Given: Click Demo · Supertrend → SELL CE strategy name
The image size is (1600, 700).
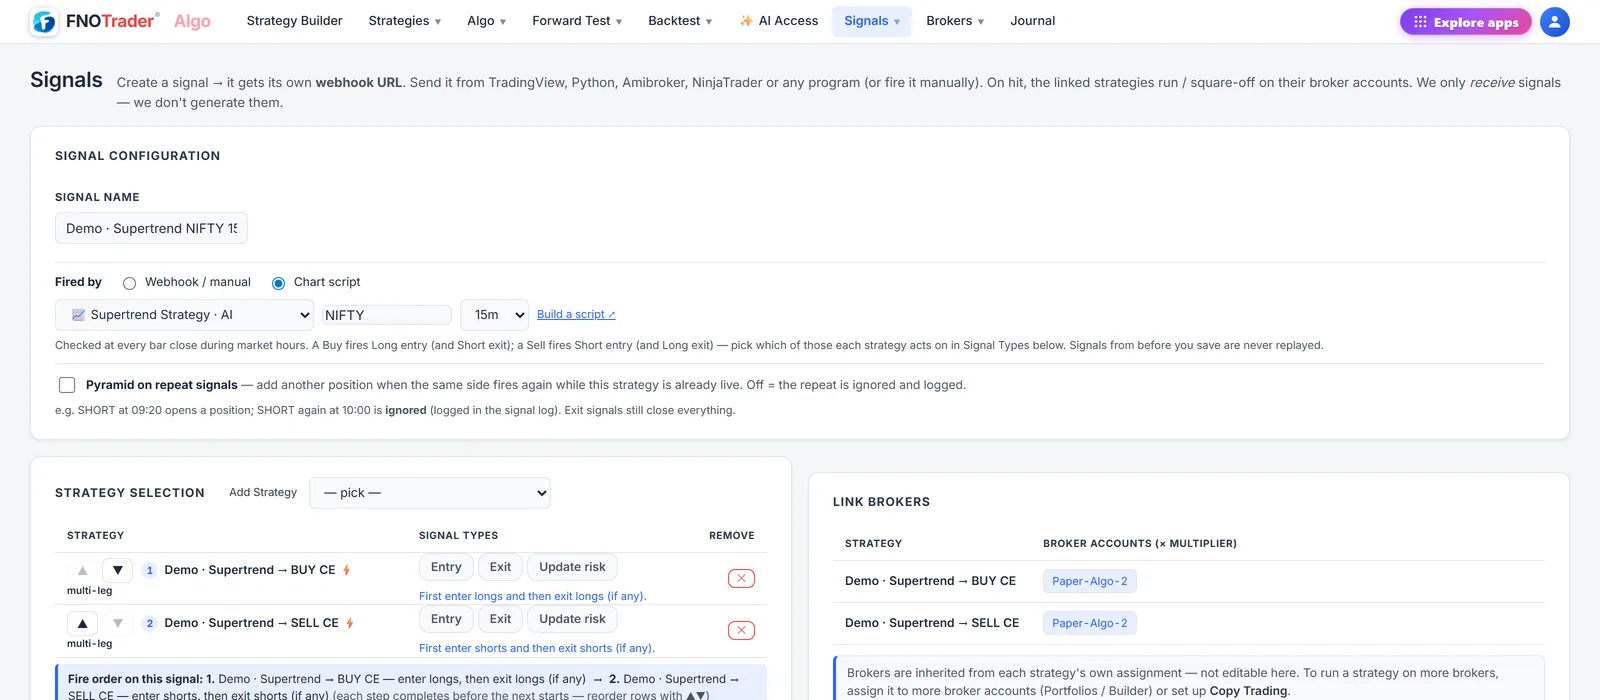Looking at the screenshot, I should pyautogui.click(x=251, y=623).
